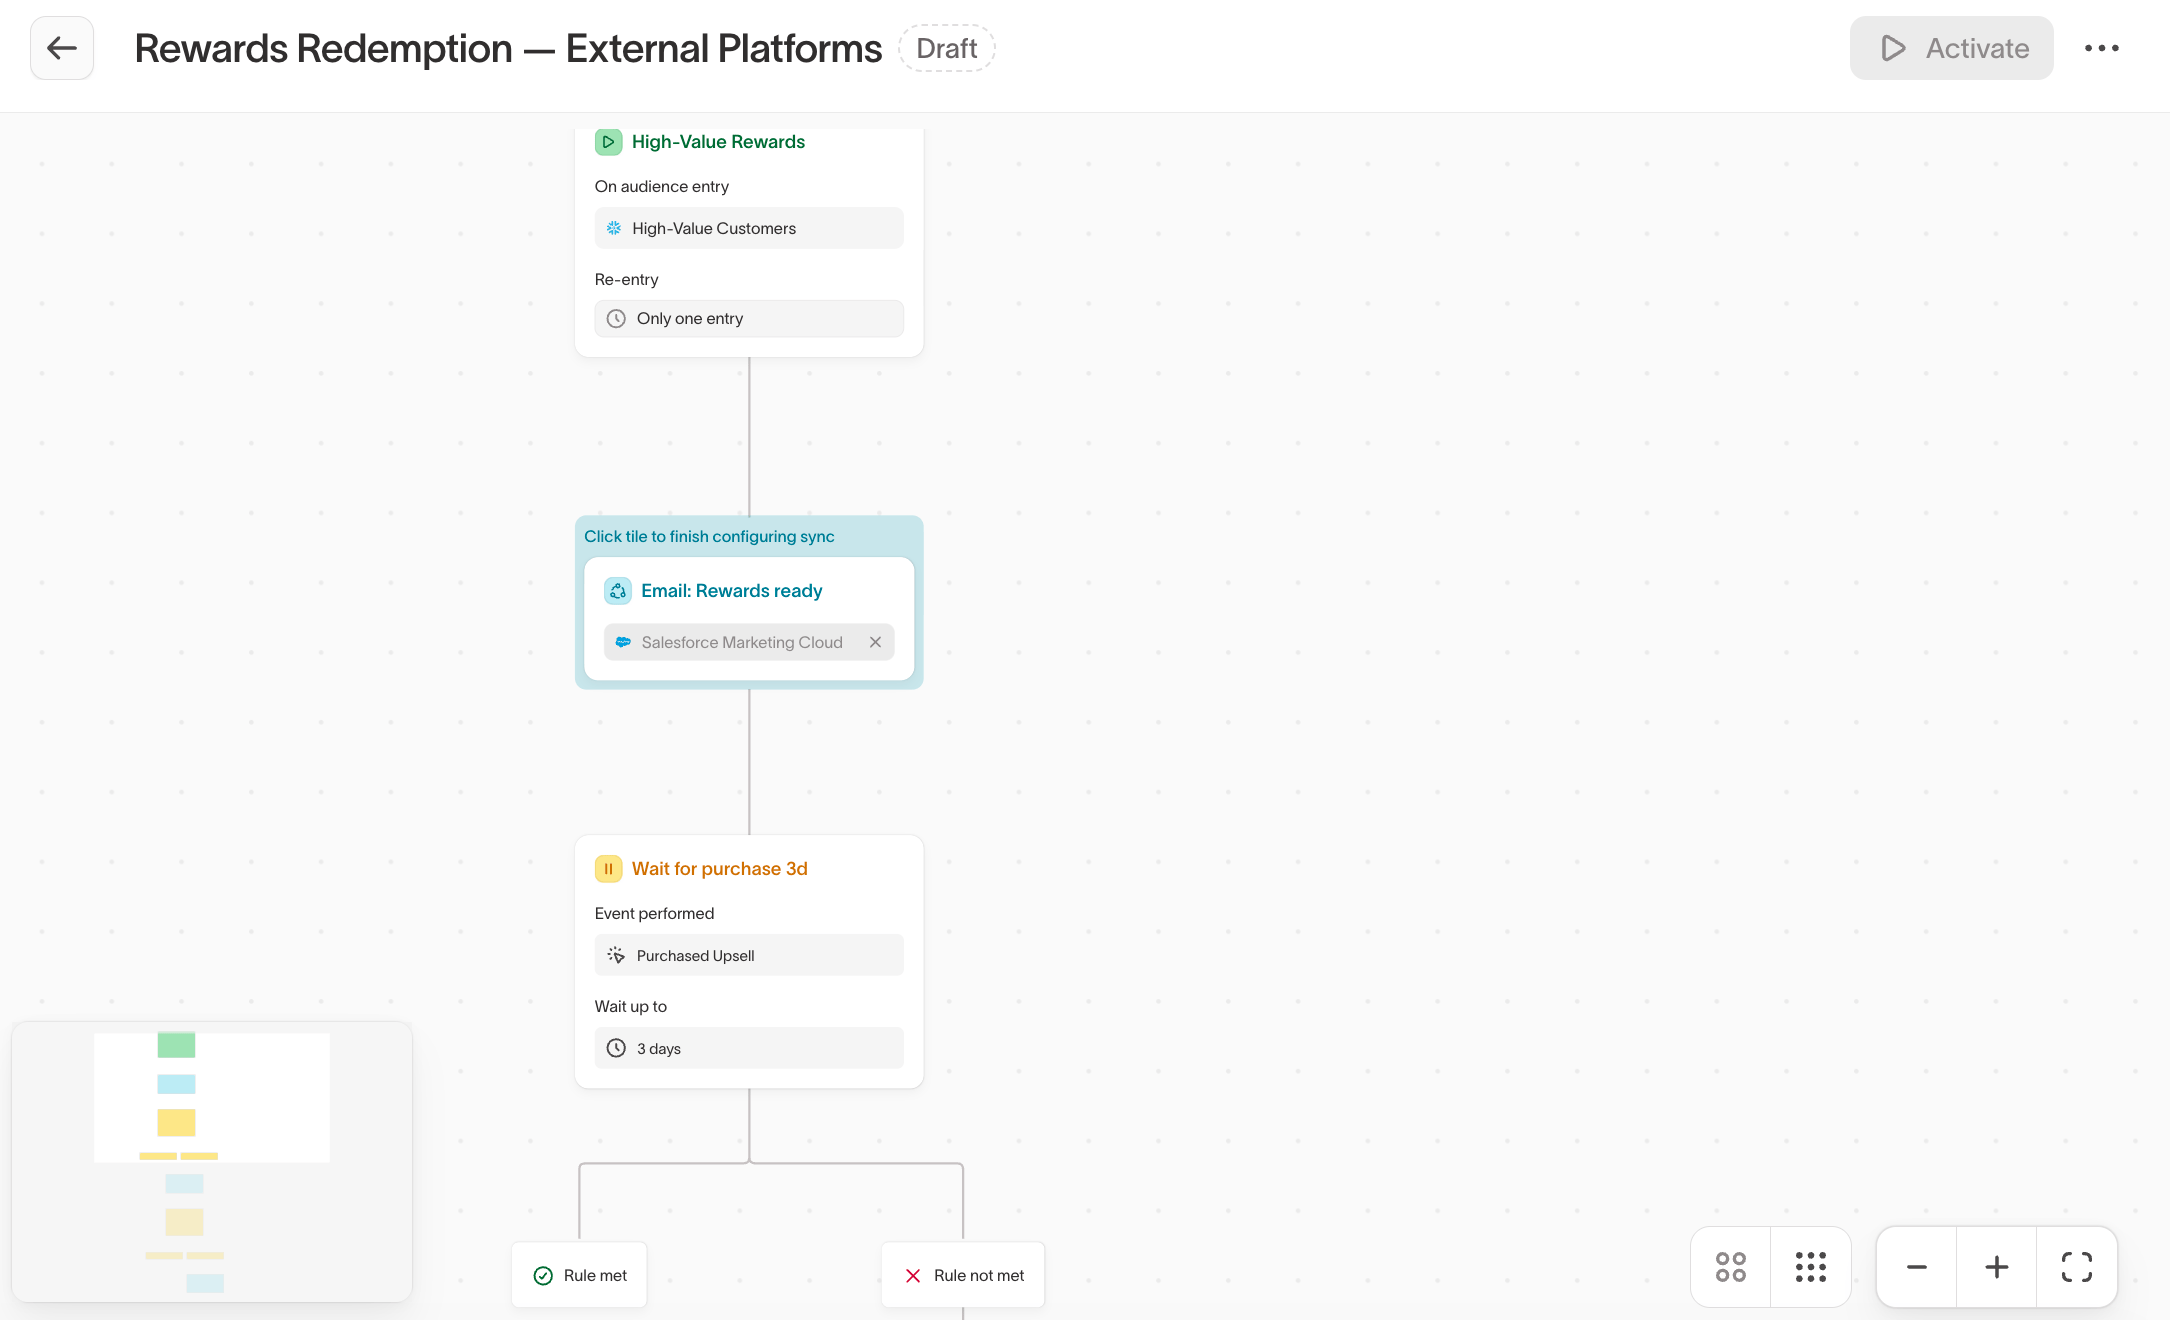Open the Email: Rewards ready tile

[x=749, y=618]
